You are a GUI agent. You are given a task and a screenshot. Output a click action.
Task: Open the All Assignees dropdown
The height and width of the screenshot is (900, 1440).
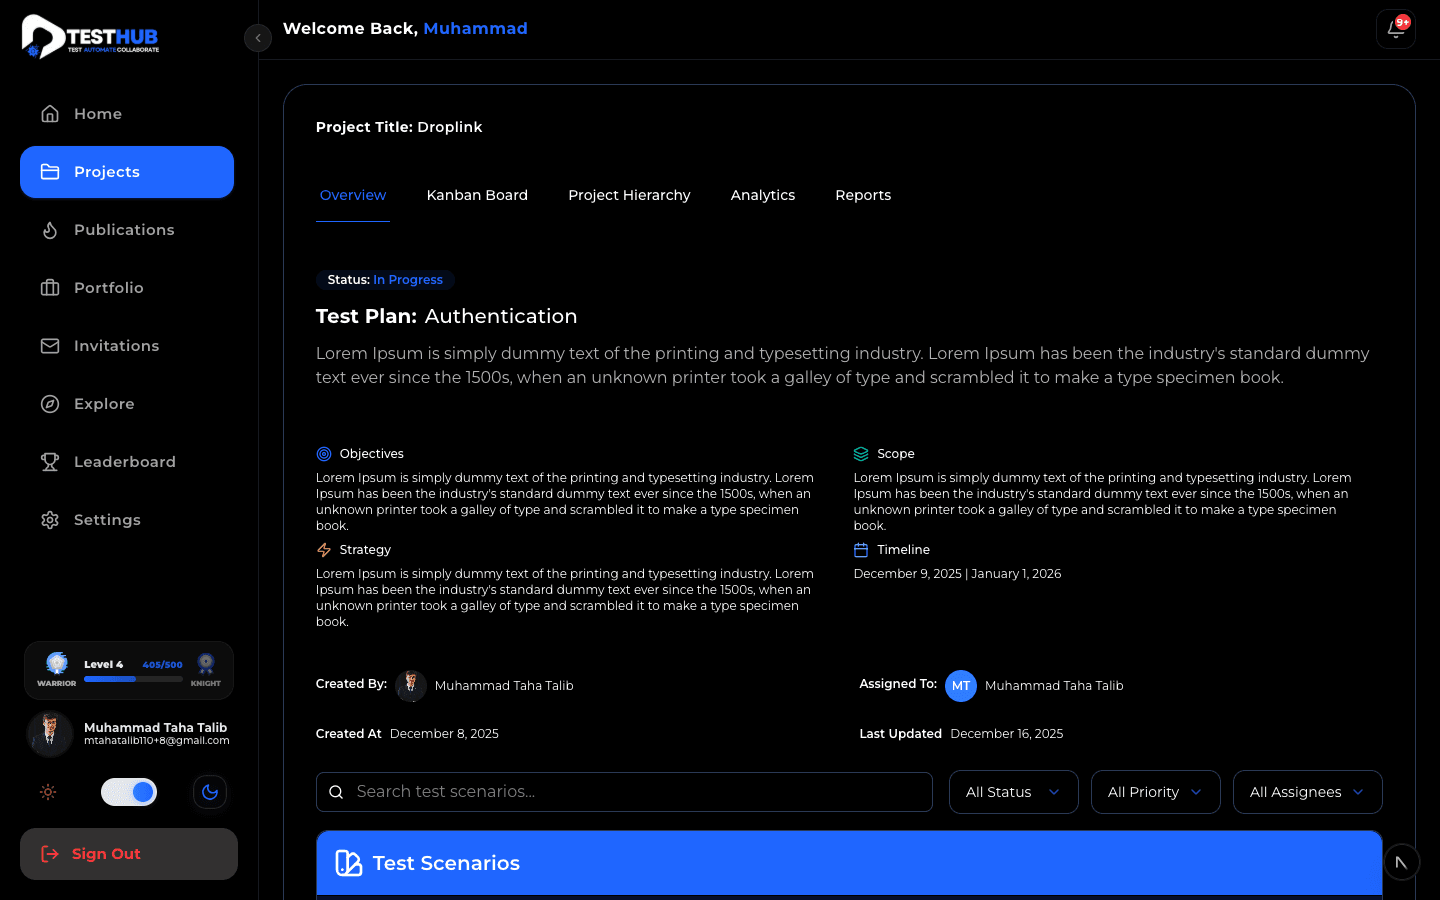pos(1308,792)
